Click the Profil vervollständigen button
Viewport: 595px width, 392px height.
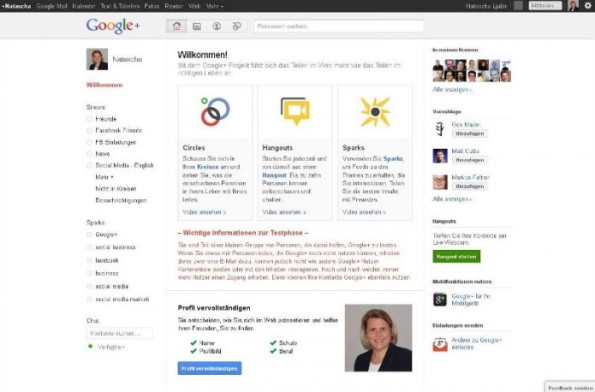pos(209,368)
